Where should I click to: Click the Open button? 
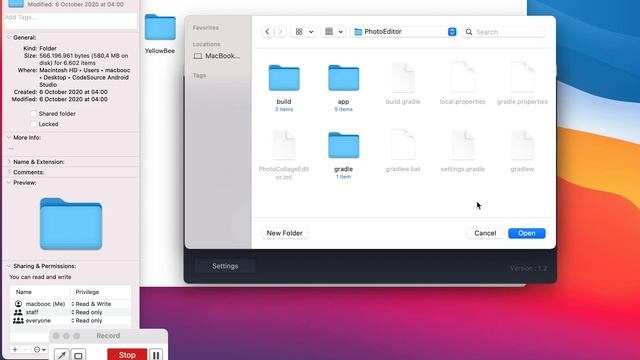tap(527, 233)
